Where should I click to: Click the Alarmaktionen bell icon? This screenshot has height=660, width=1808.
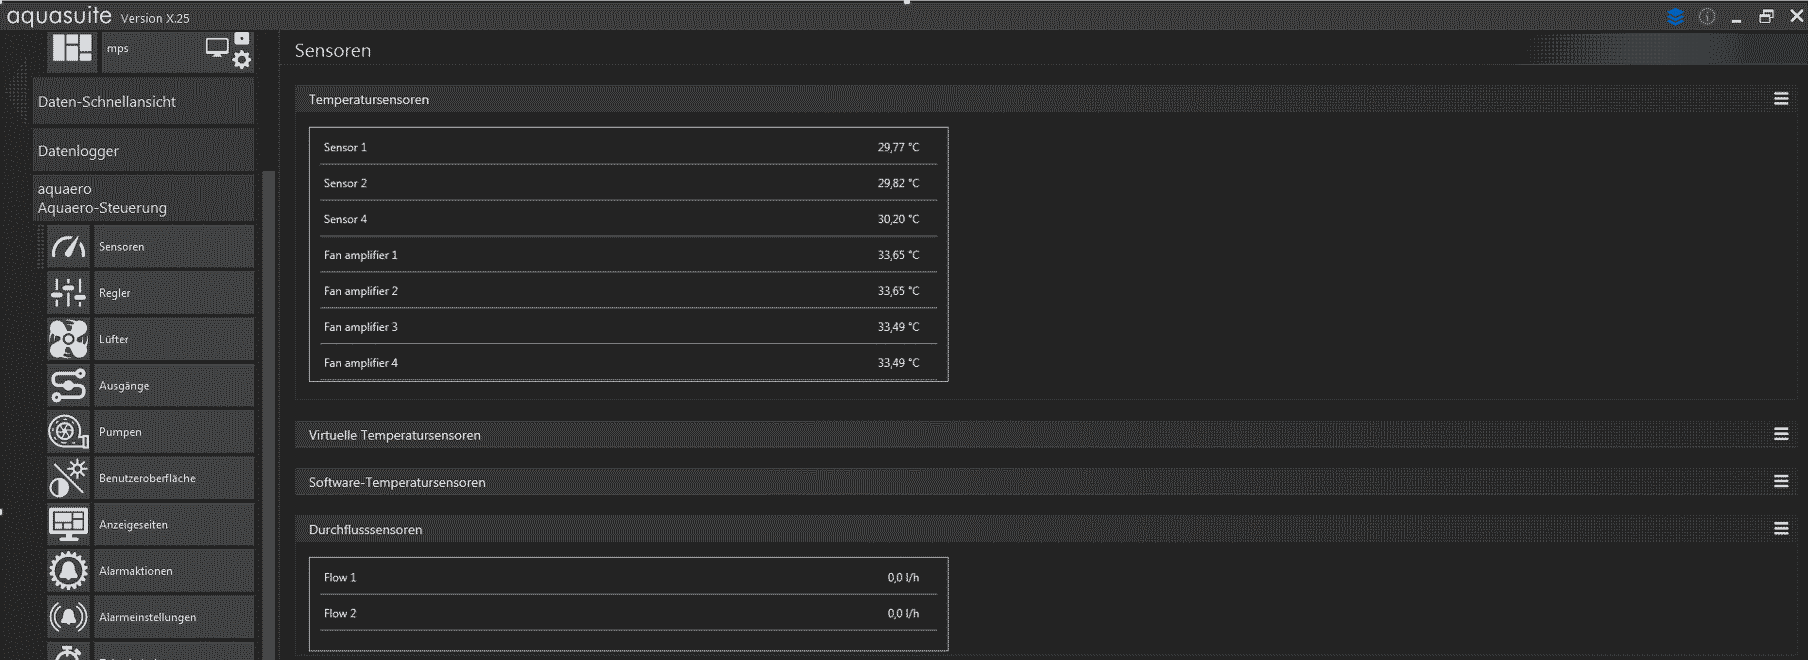coord(68,571)
